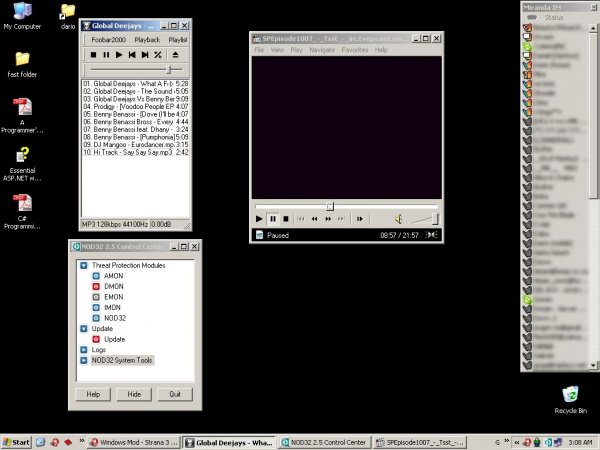Select track 08 Benny Benassi Pumphonia
This screenshot has height=450, width=600.
pyautogui.click(x=135, y=137)
